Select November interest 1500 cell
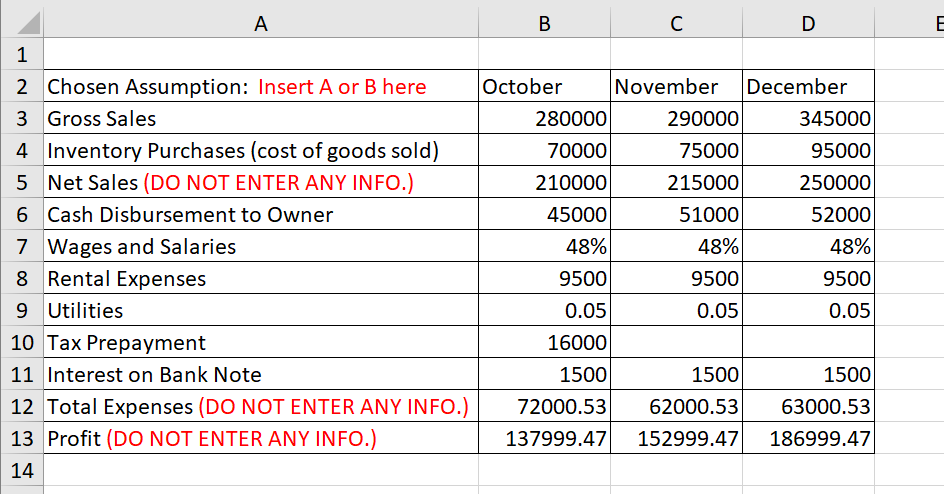Viewport: 944px width, 494px height. [676, 374]
